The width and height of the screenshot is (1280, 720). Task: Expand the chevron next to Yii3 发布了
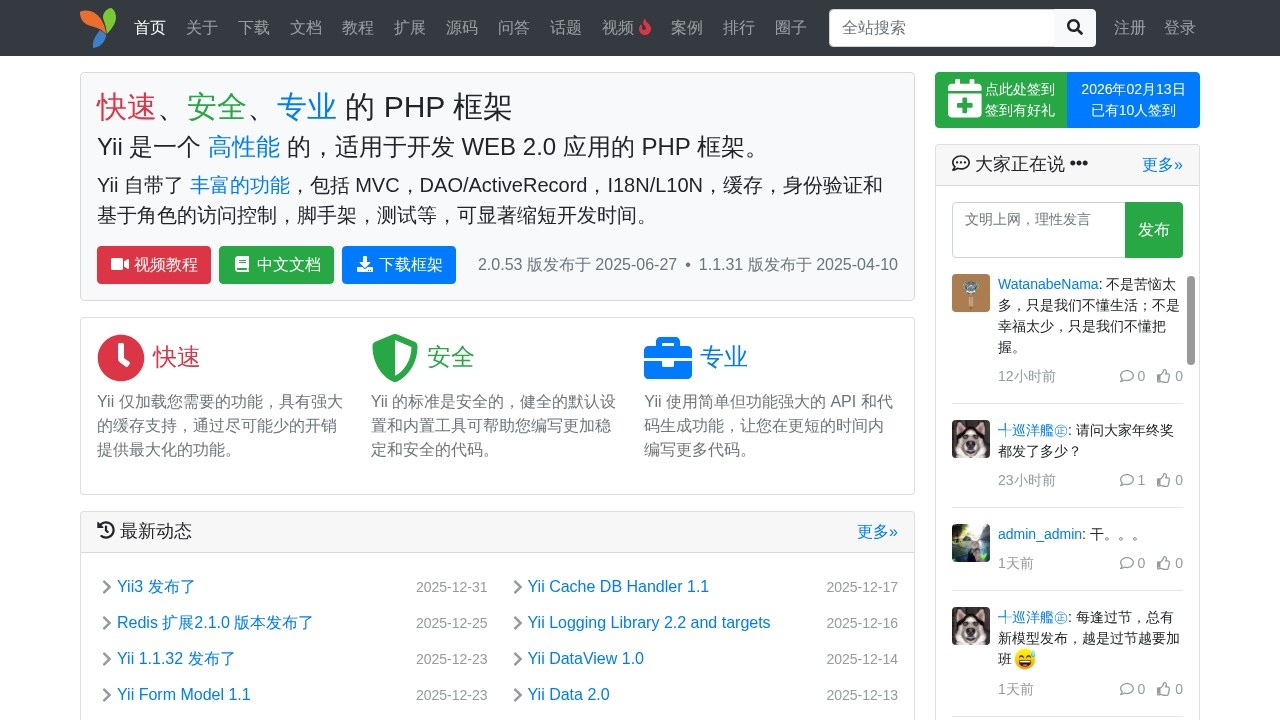tap(106, 587)
